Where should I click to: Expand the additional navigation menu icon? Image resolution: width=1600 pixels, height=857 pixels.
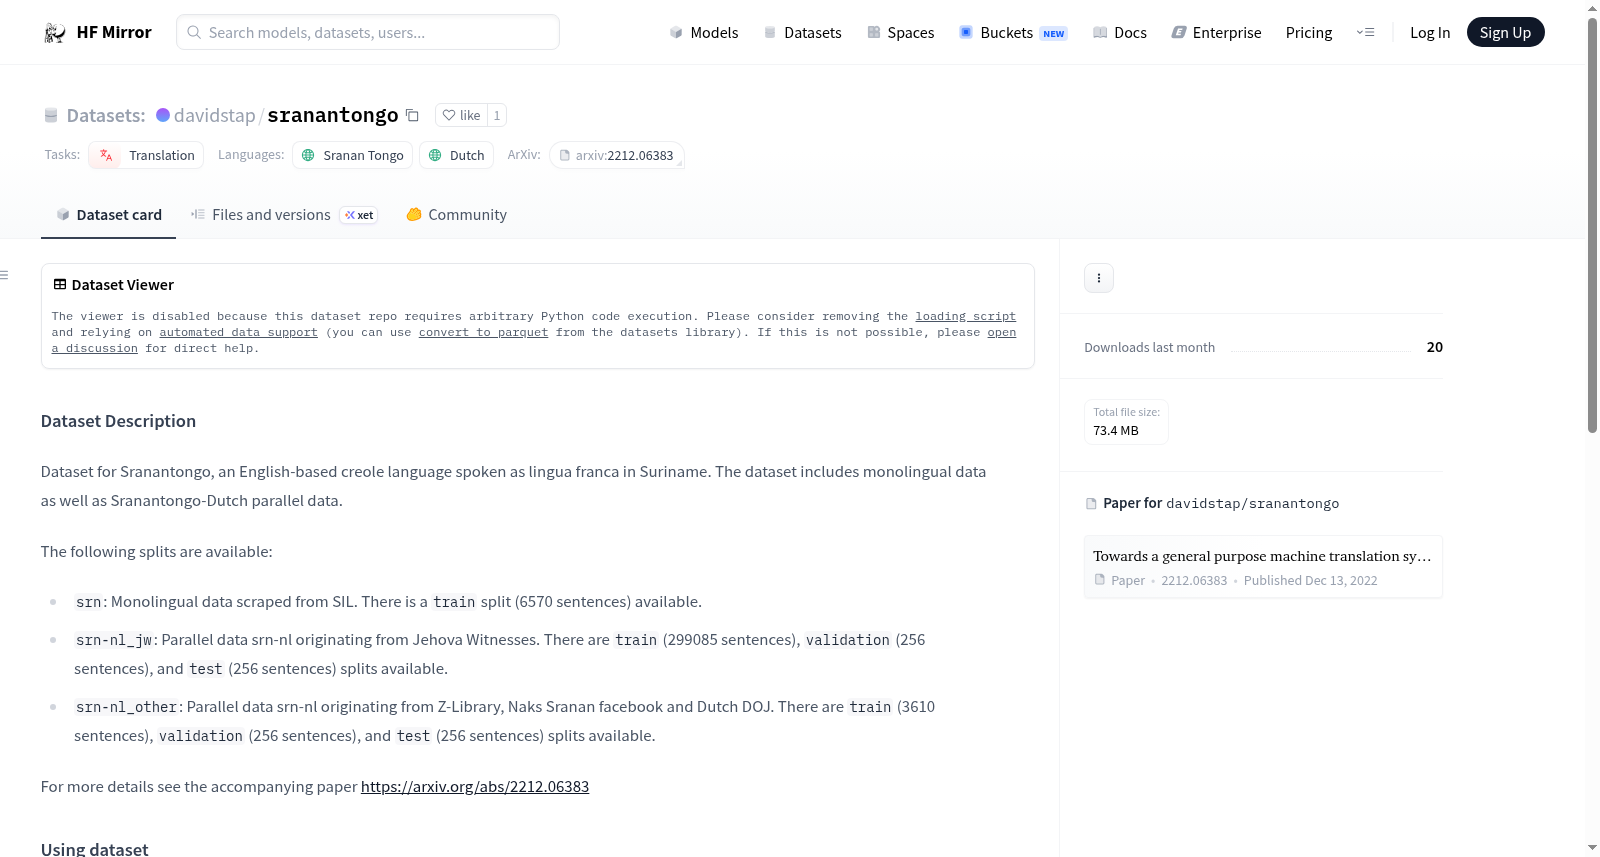tap(1365, 32)
